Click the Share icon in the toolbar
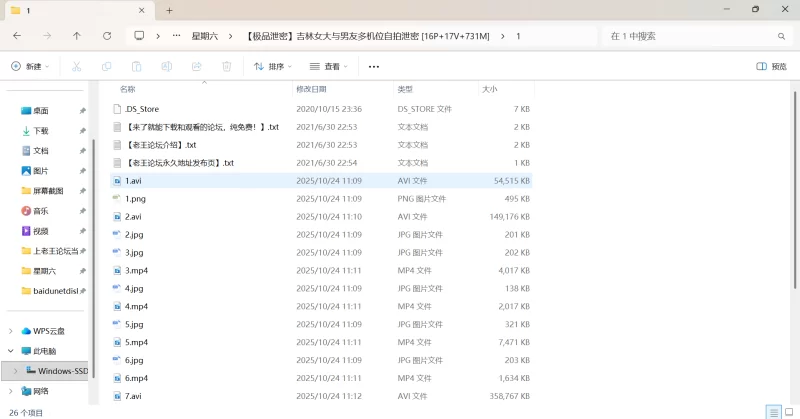The width and height of the screenshot is (800, 419). pos(197,66)
